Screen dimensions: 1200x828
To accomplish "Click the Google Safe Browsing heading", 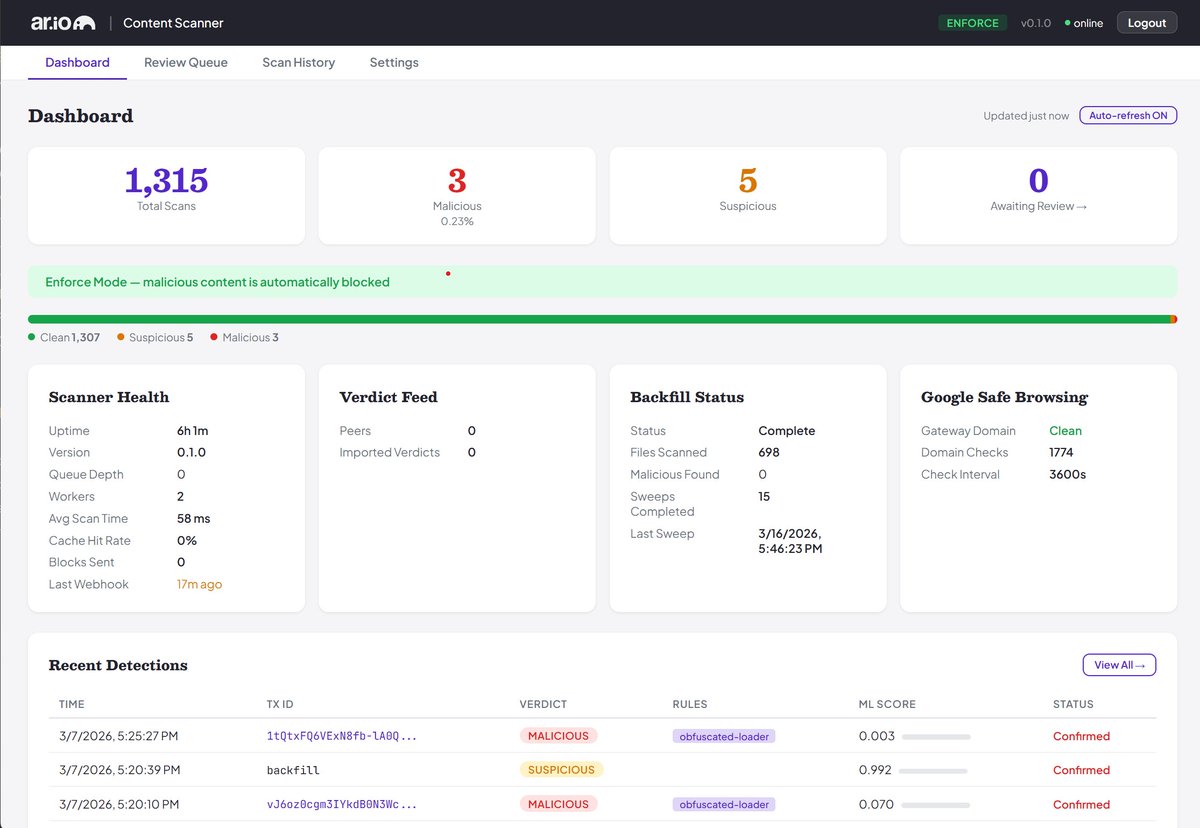I will click(1004, 397).
